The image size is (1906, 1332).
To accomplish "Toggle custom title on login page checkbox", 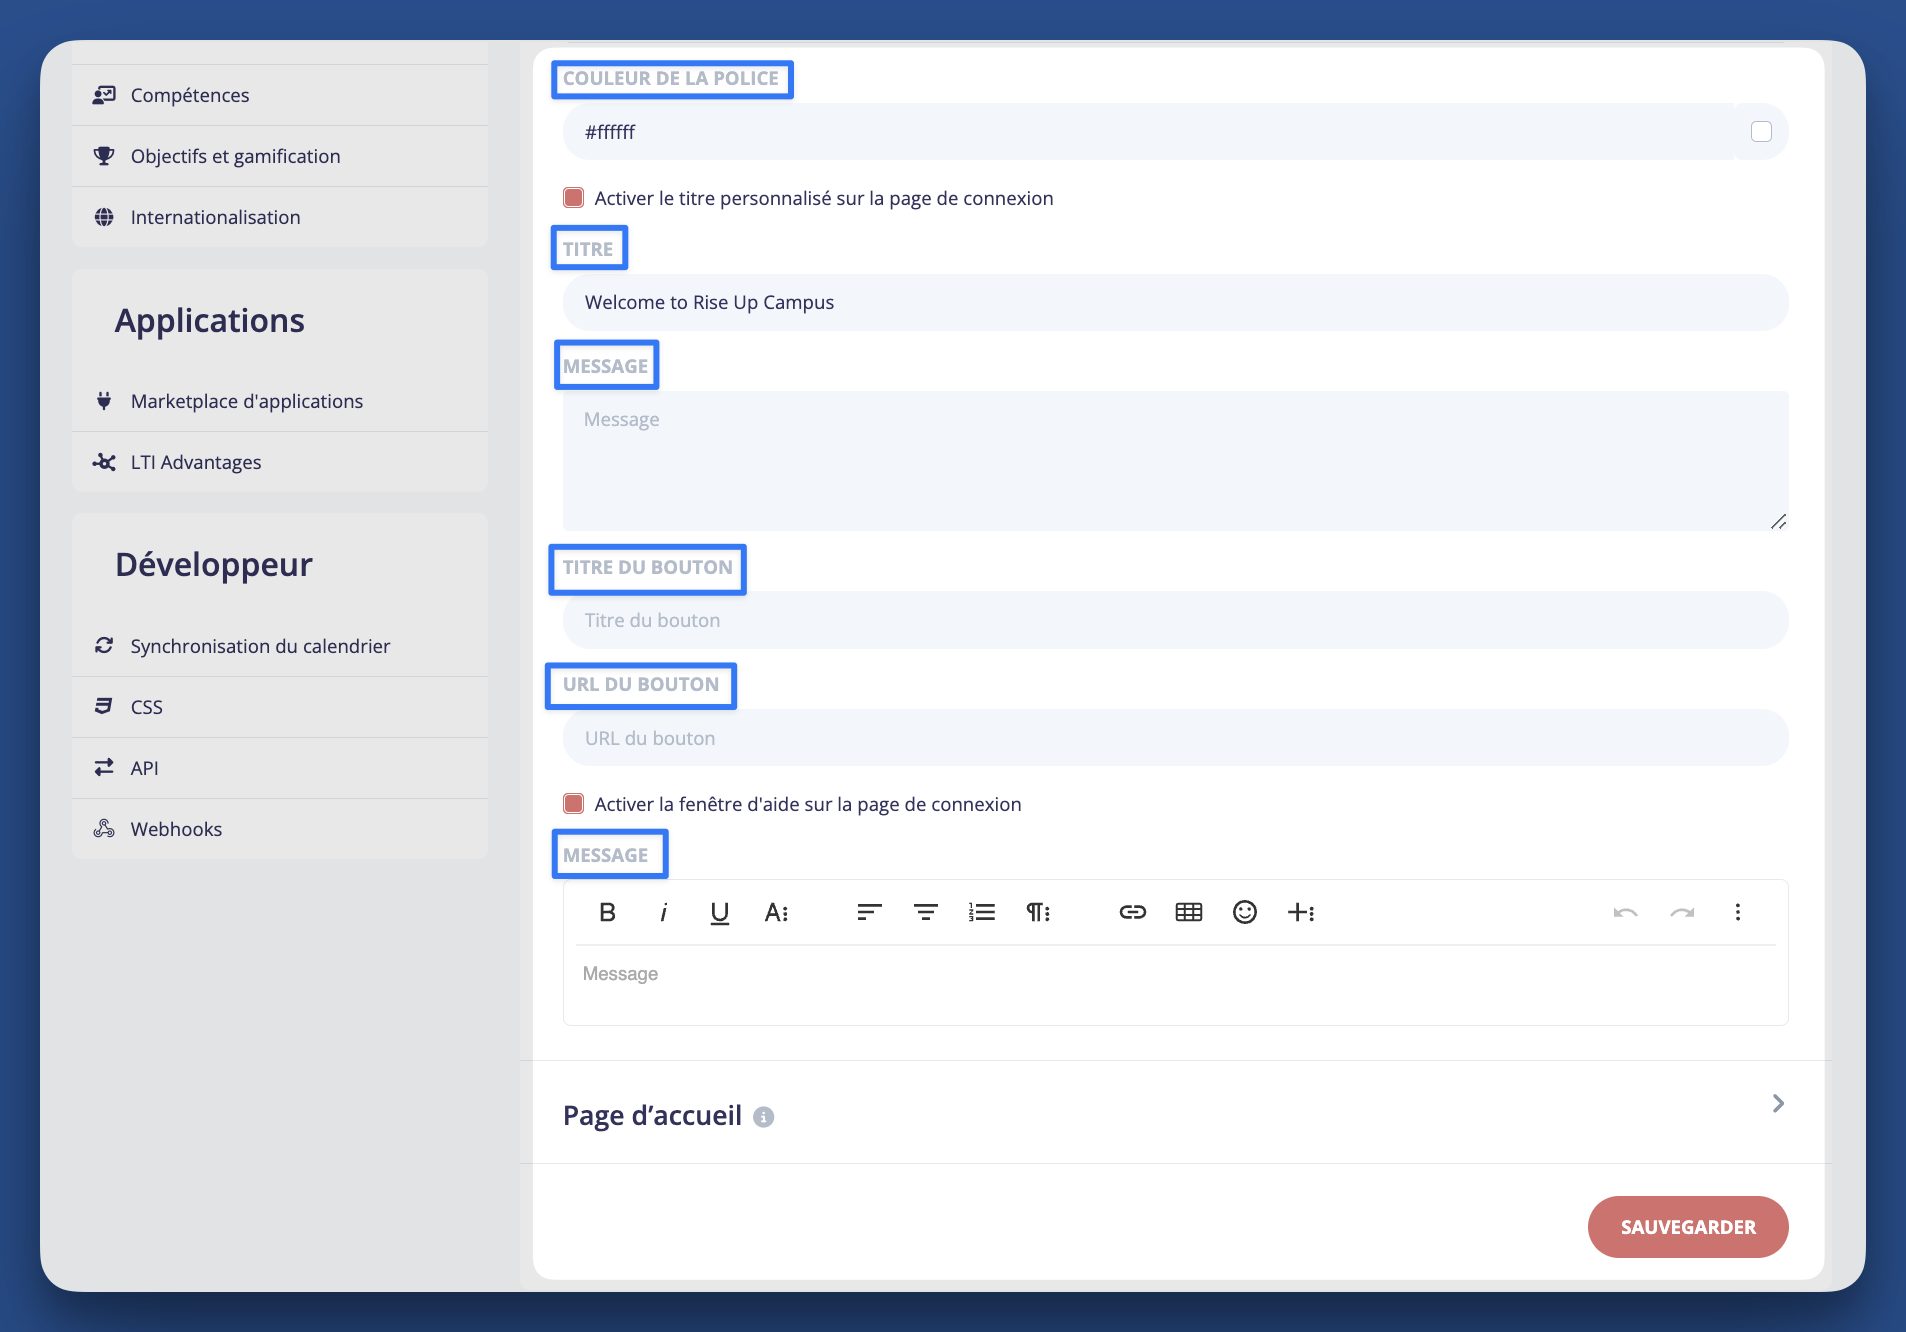I will coord(574,198).
